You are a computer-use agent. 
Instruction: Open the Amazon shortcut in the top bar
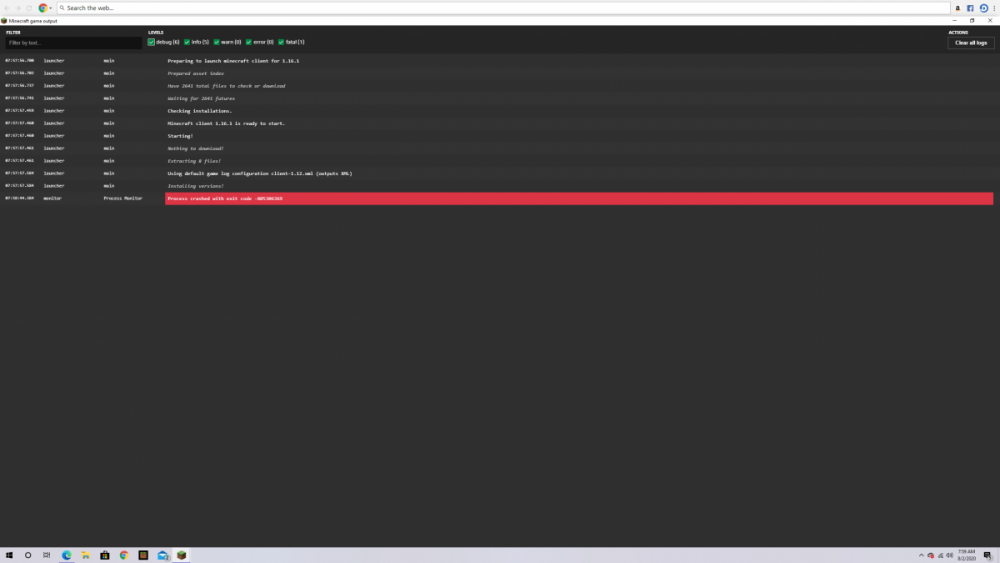pyautogui.click(x=957, y=8)
